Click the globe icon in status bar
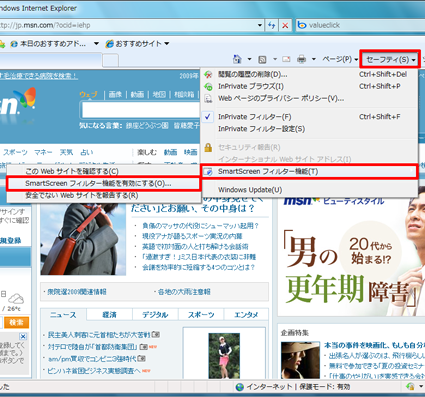Viewport: 425px width, 397px height. point(240,387)
